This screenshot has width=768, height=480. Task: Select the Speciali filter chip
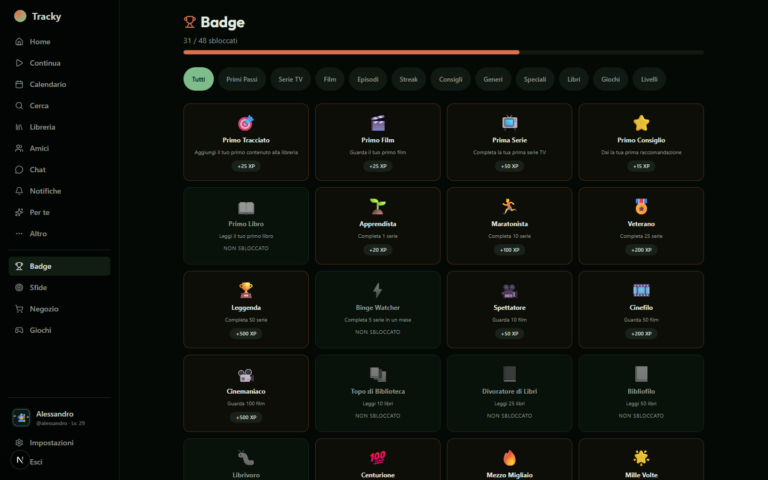(535, 79)
